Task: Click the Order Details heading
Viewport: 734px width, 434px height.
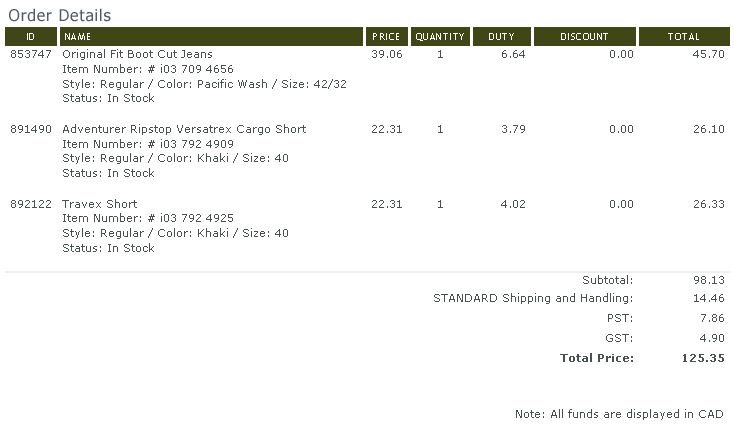Action: (x=59, y=15)
